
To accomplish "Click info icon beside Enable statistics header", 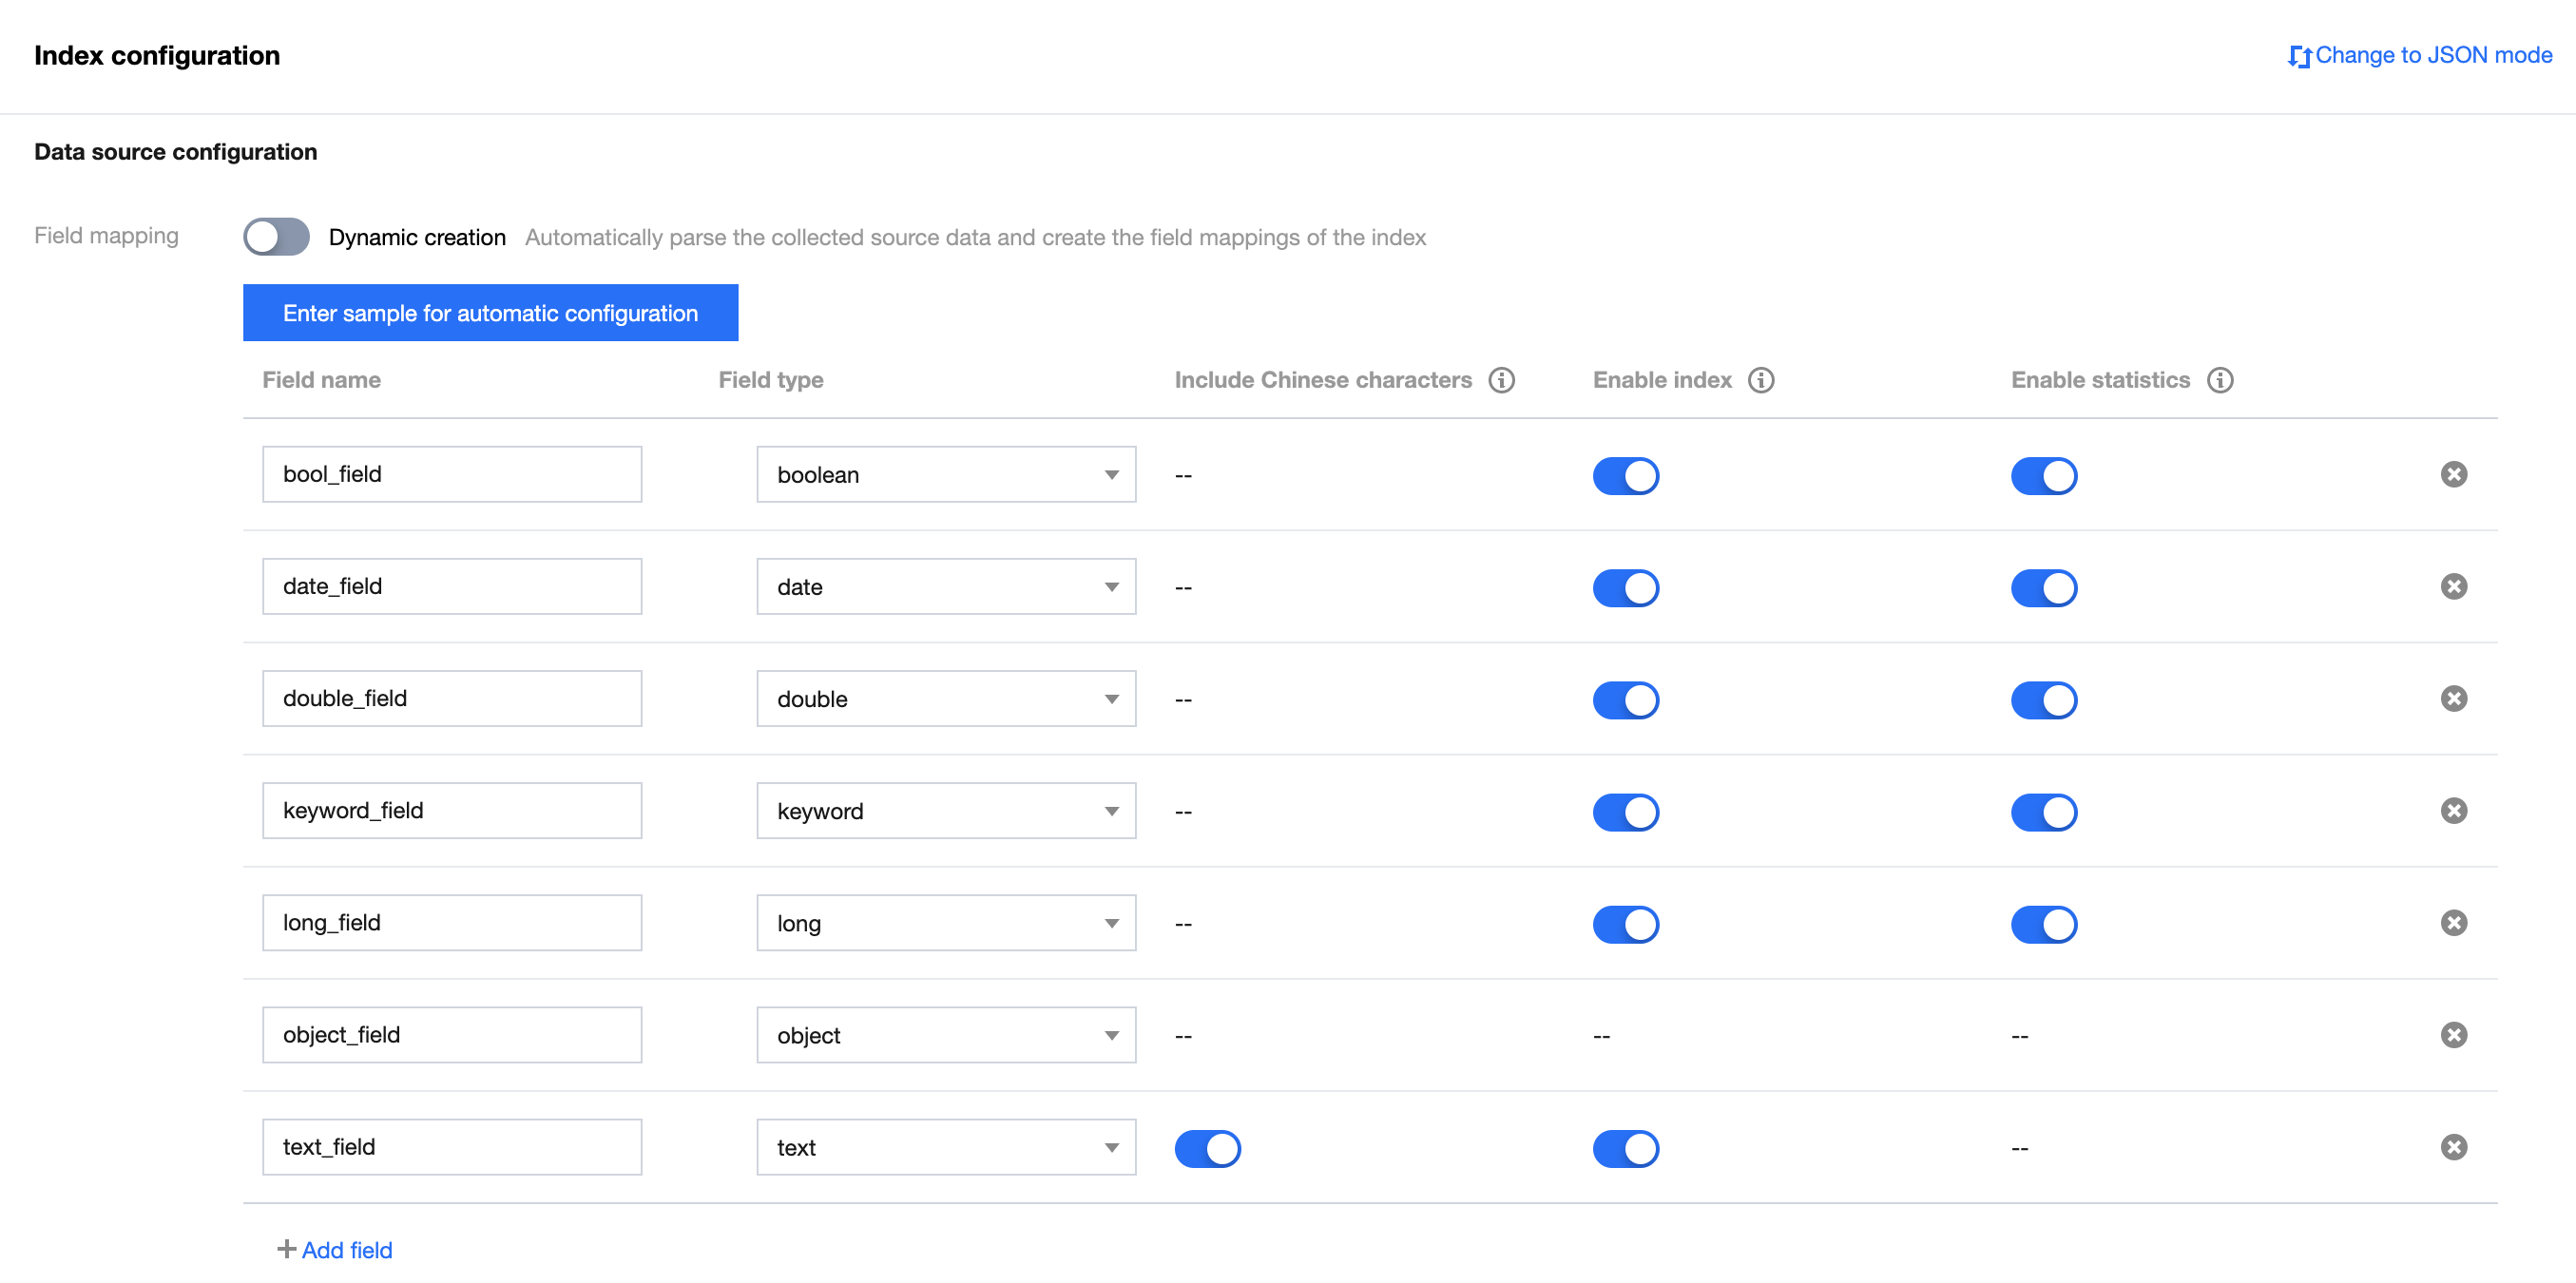I will click(x=2219, y=380).
